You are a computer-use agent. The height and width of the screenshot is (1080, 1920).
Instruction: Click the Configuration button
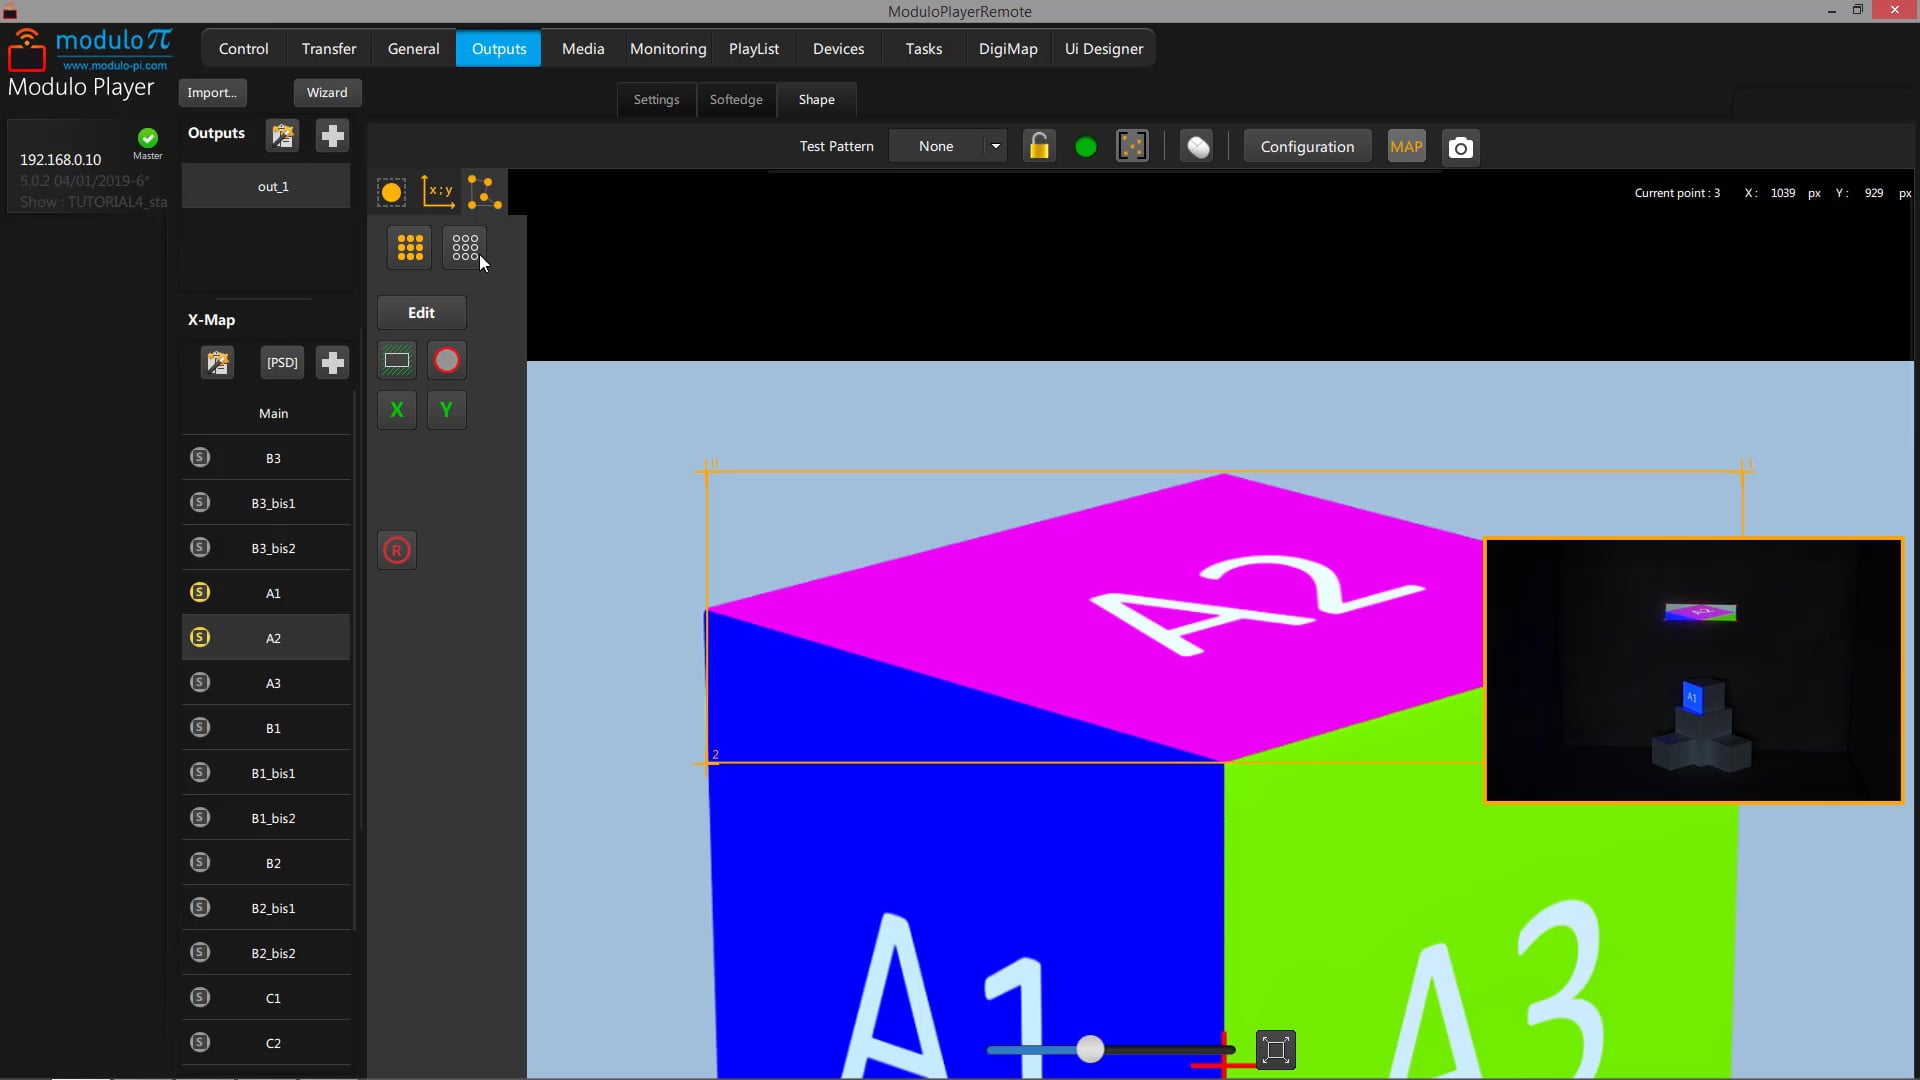pos(1307,147)
